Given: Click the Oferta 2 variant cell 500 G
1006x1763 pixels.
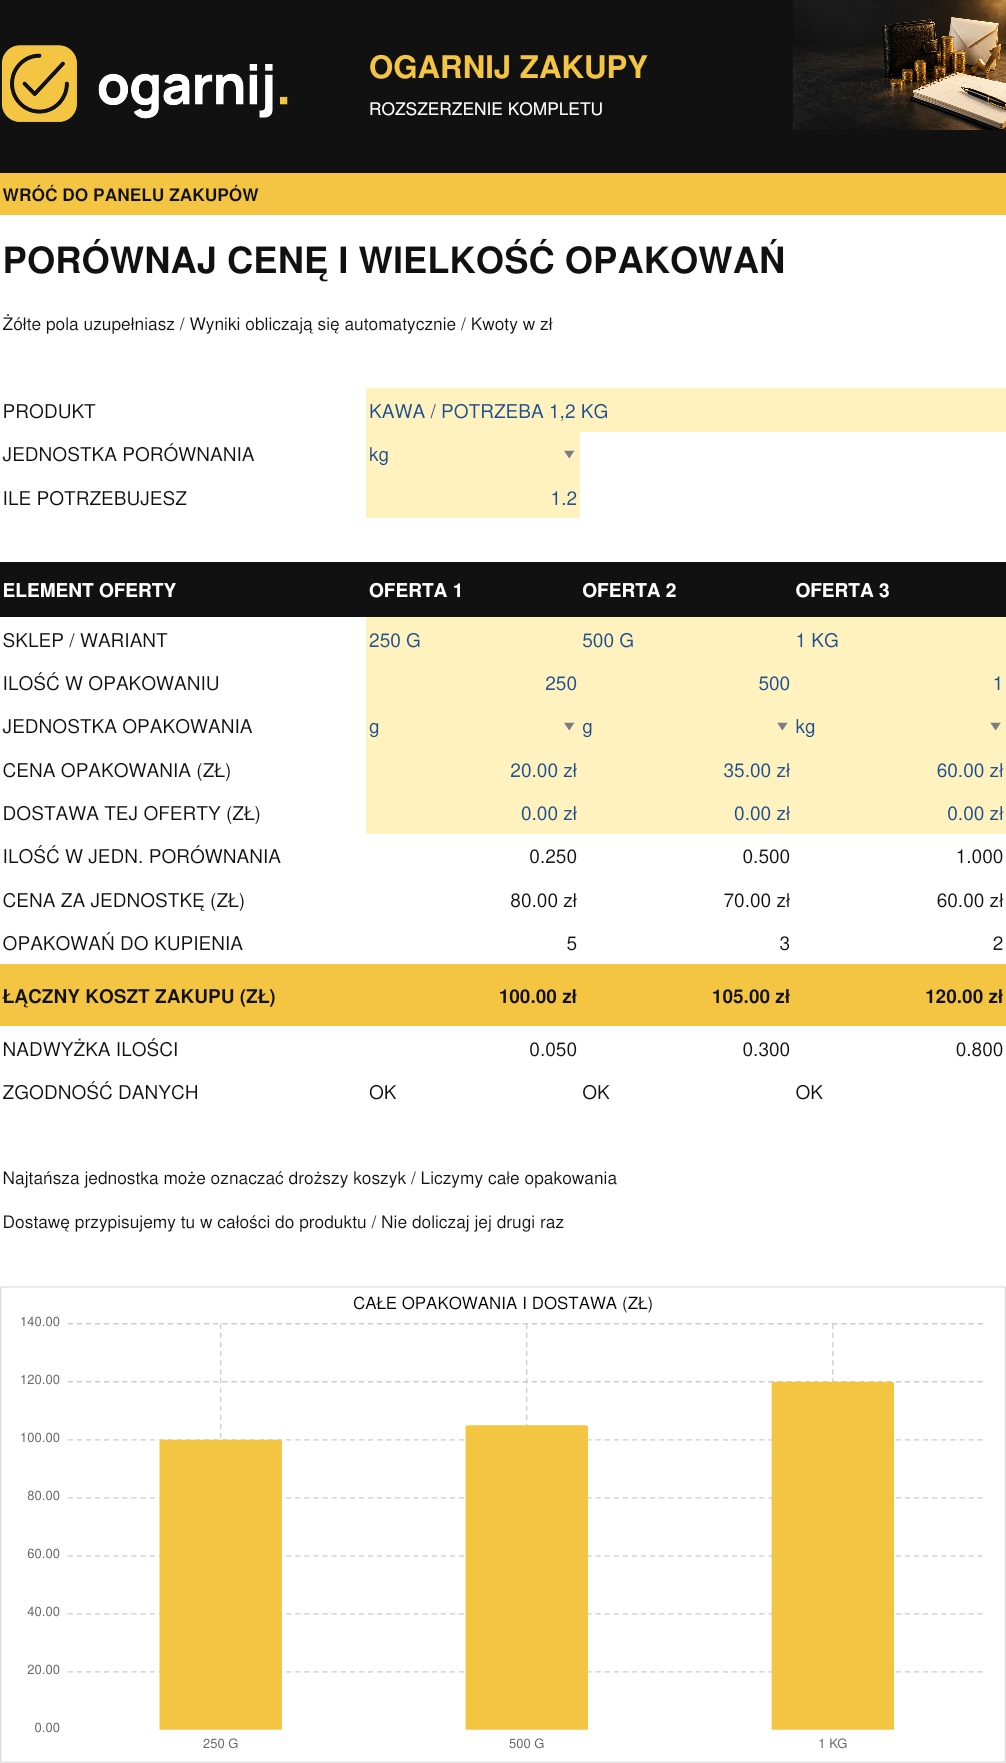Looking at the screenshot, I should pos(686,640).
